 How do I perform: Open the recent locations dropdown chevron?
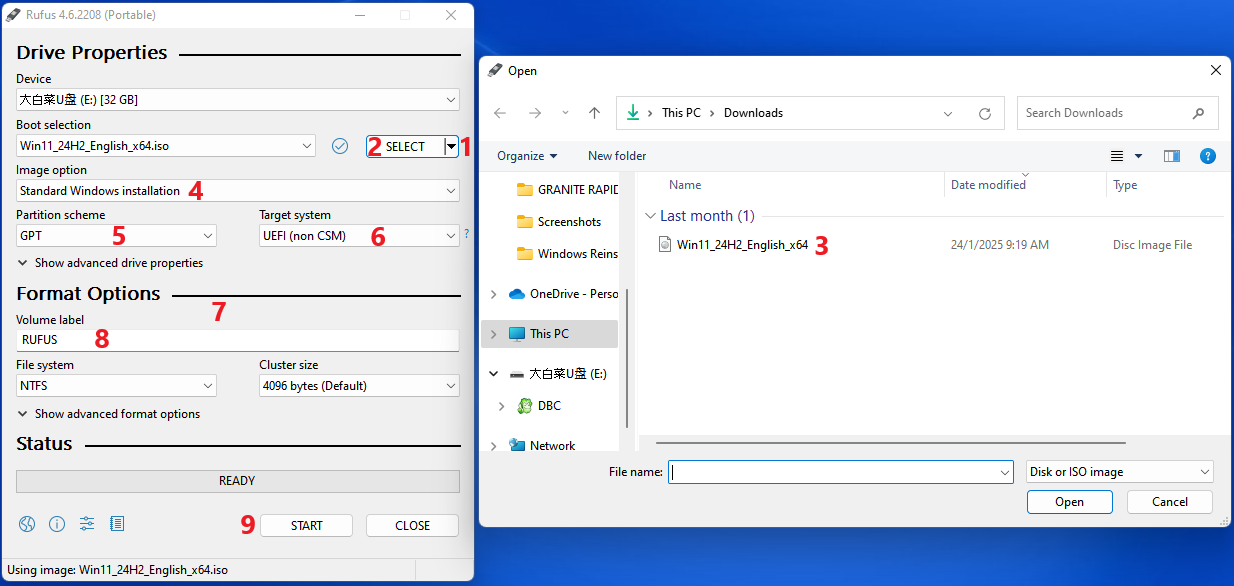[565, 113]
